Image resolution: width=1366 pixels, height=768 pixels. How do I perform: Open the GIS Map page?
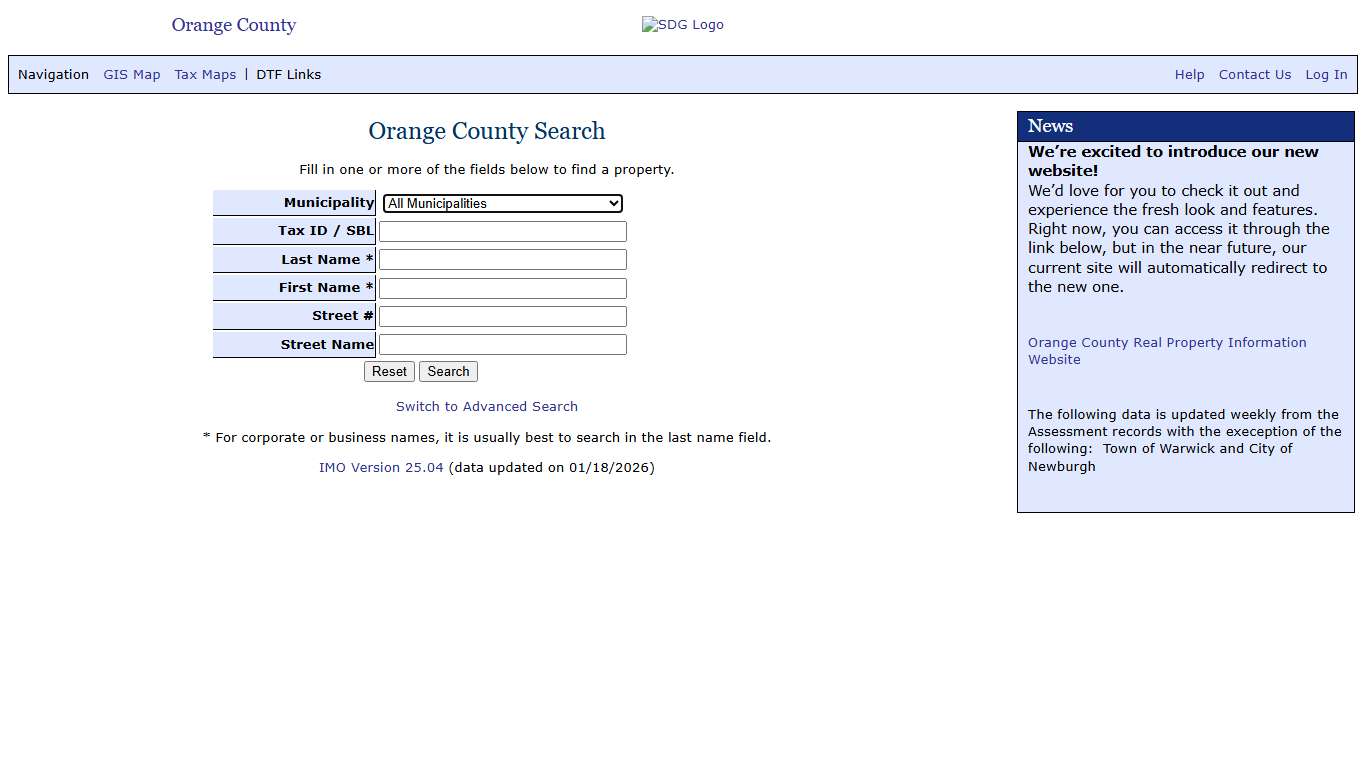click(131, 74)
